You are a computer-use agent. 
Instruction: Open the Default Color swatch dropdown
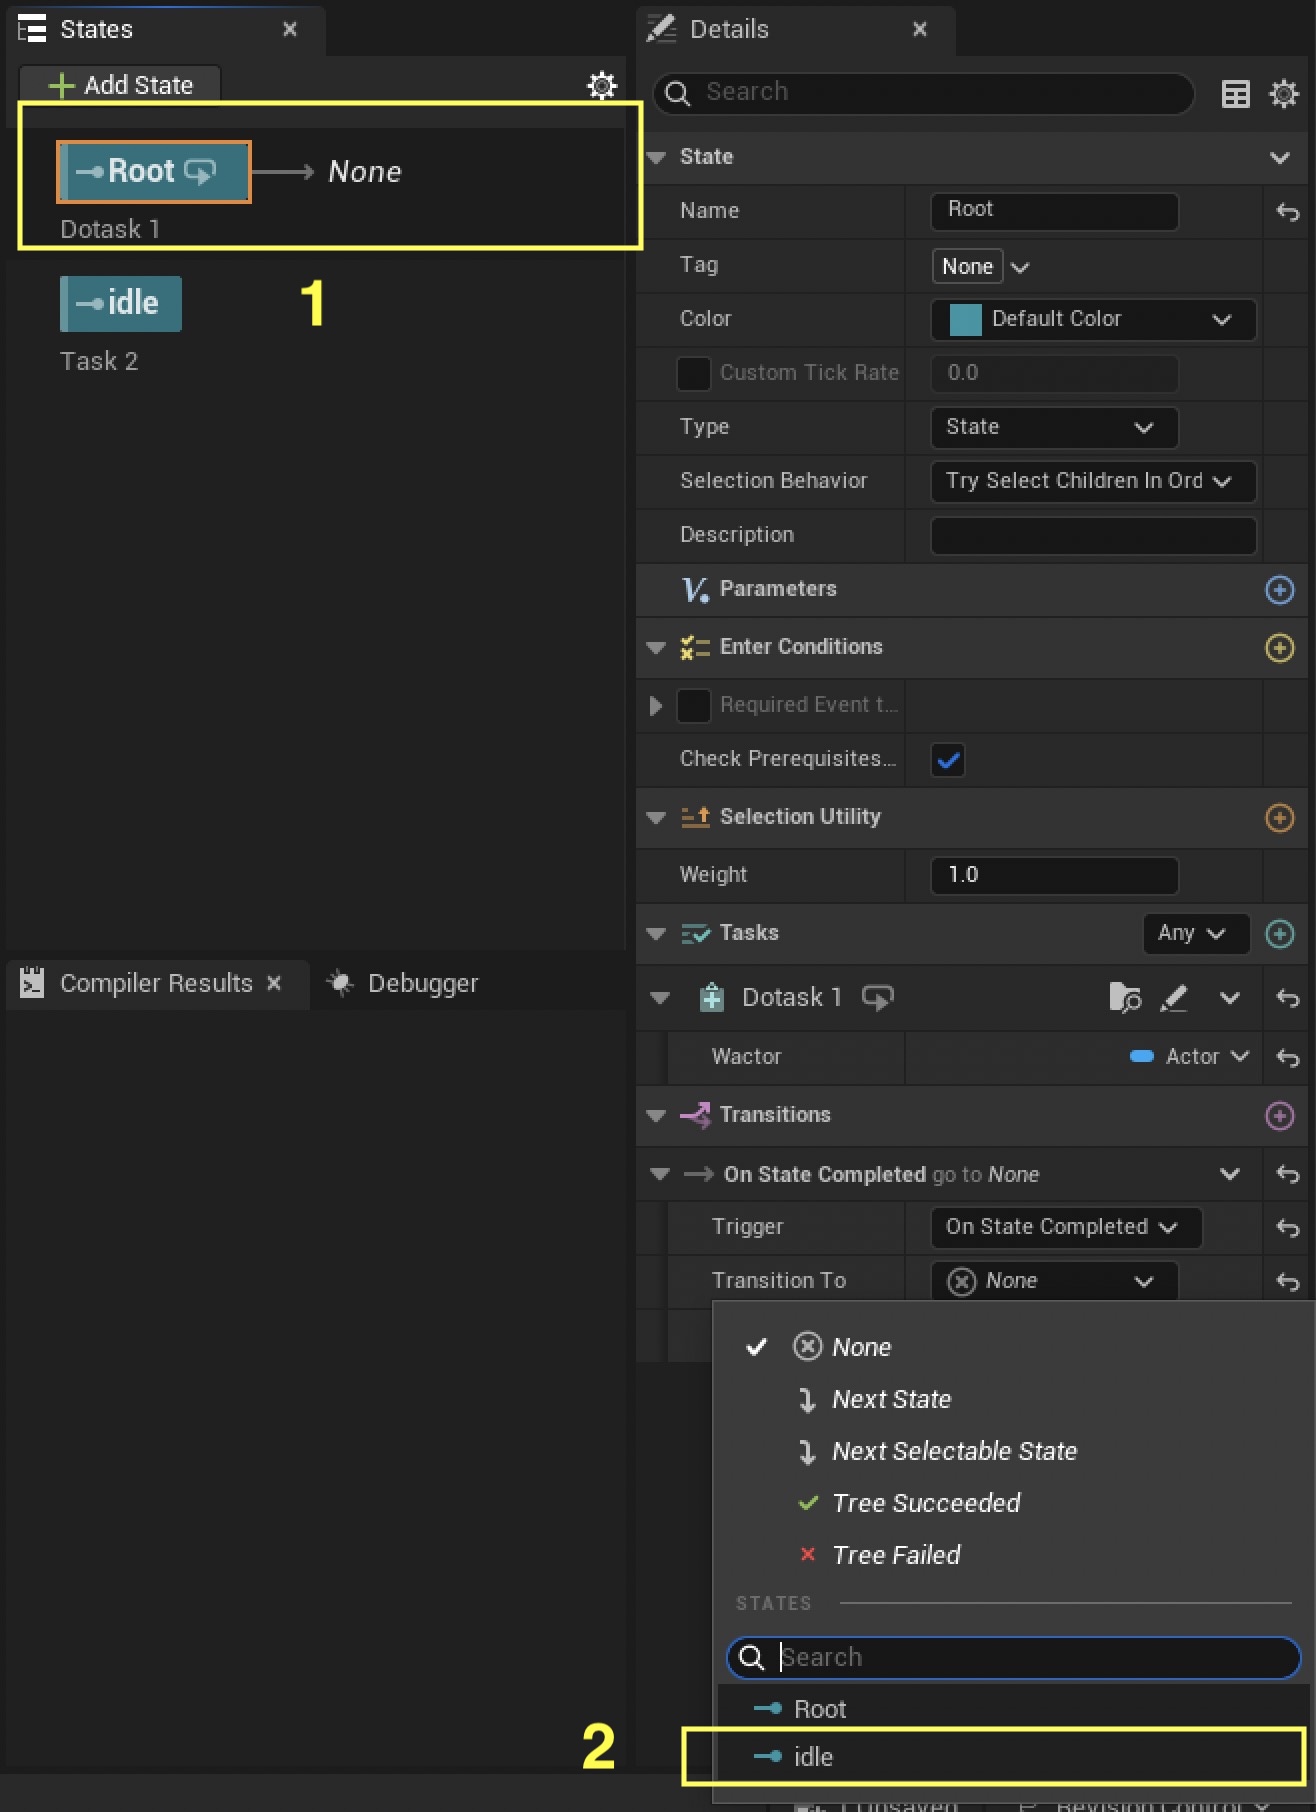click(1092, 320)
